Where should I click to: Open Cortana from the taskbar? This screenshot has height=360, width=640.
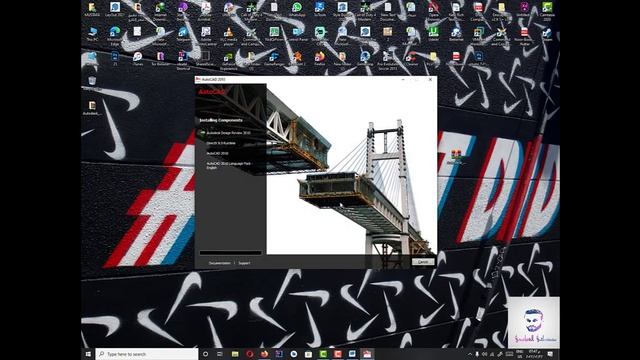point(206,354)
